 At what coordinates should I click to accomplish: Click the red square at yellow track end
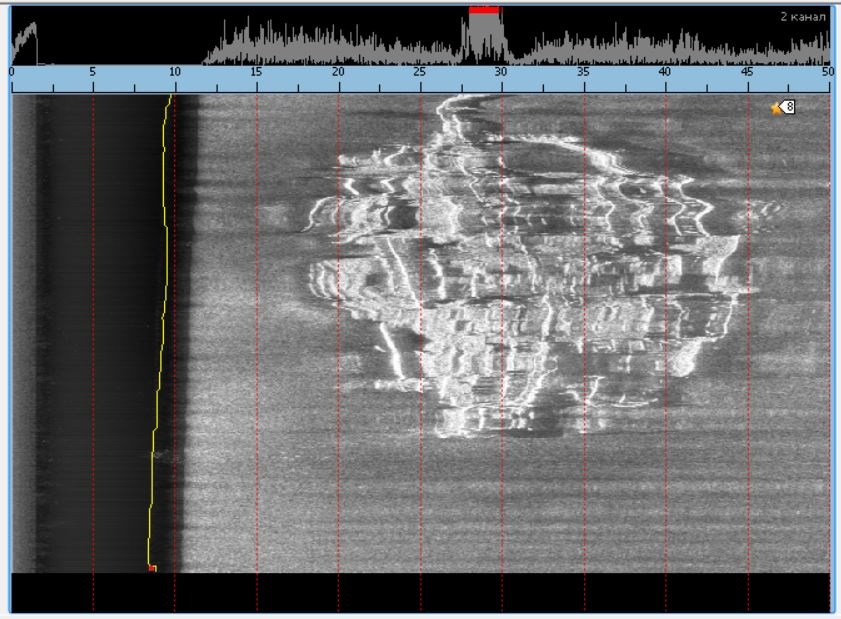(152, 568)
